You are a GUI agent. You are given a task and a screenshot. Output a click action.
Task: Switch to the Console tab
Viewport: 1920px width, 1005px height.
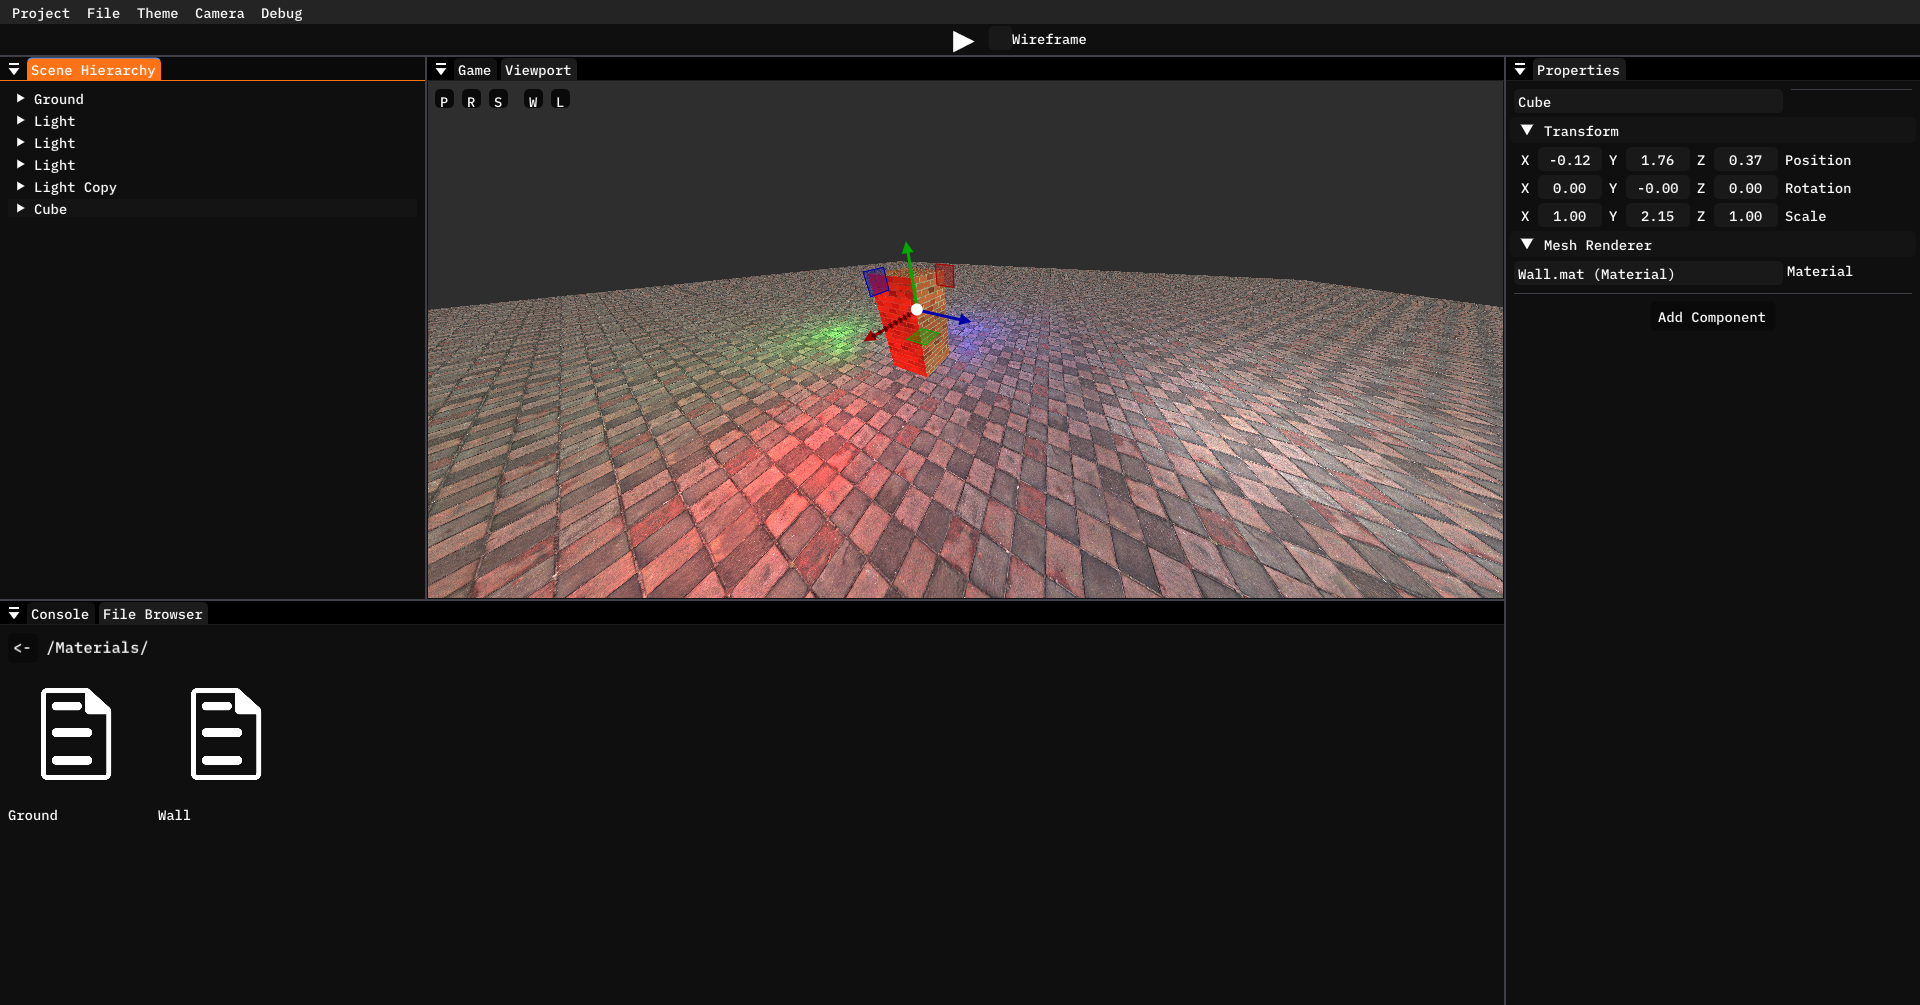coord(59,614)
